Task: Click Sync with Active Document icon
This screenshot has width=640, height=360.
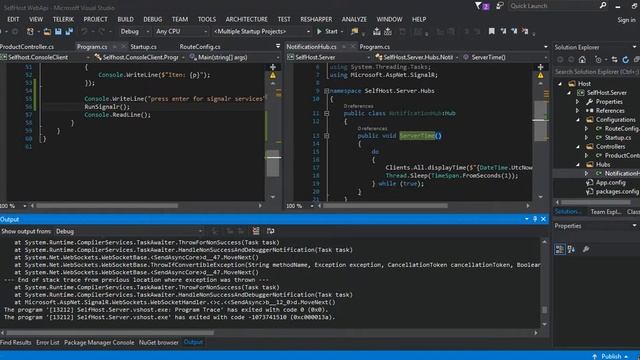Action: coord(614,60)
